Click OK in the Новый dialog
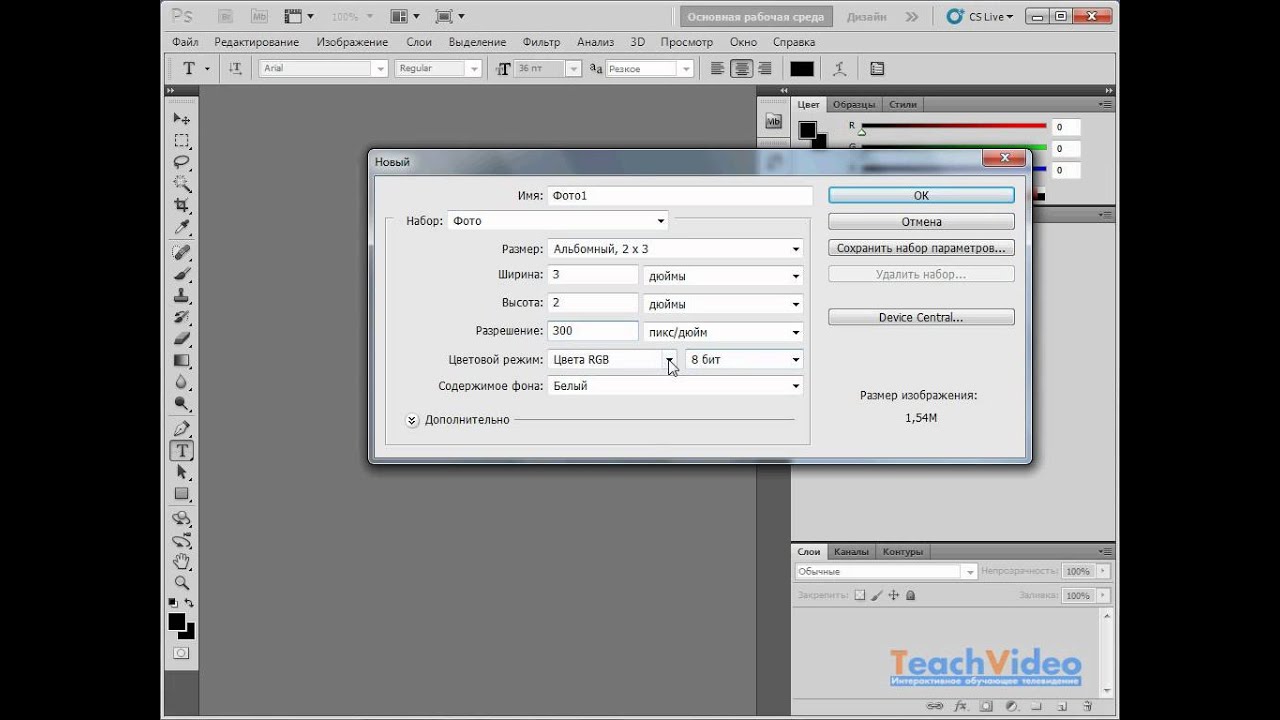This screenshot has height=720, width=1280. [921, 196]
